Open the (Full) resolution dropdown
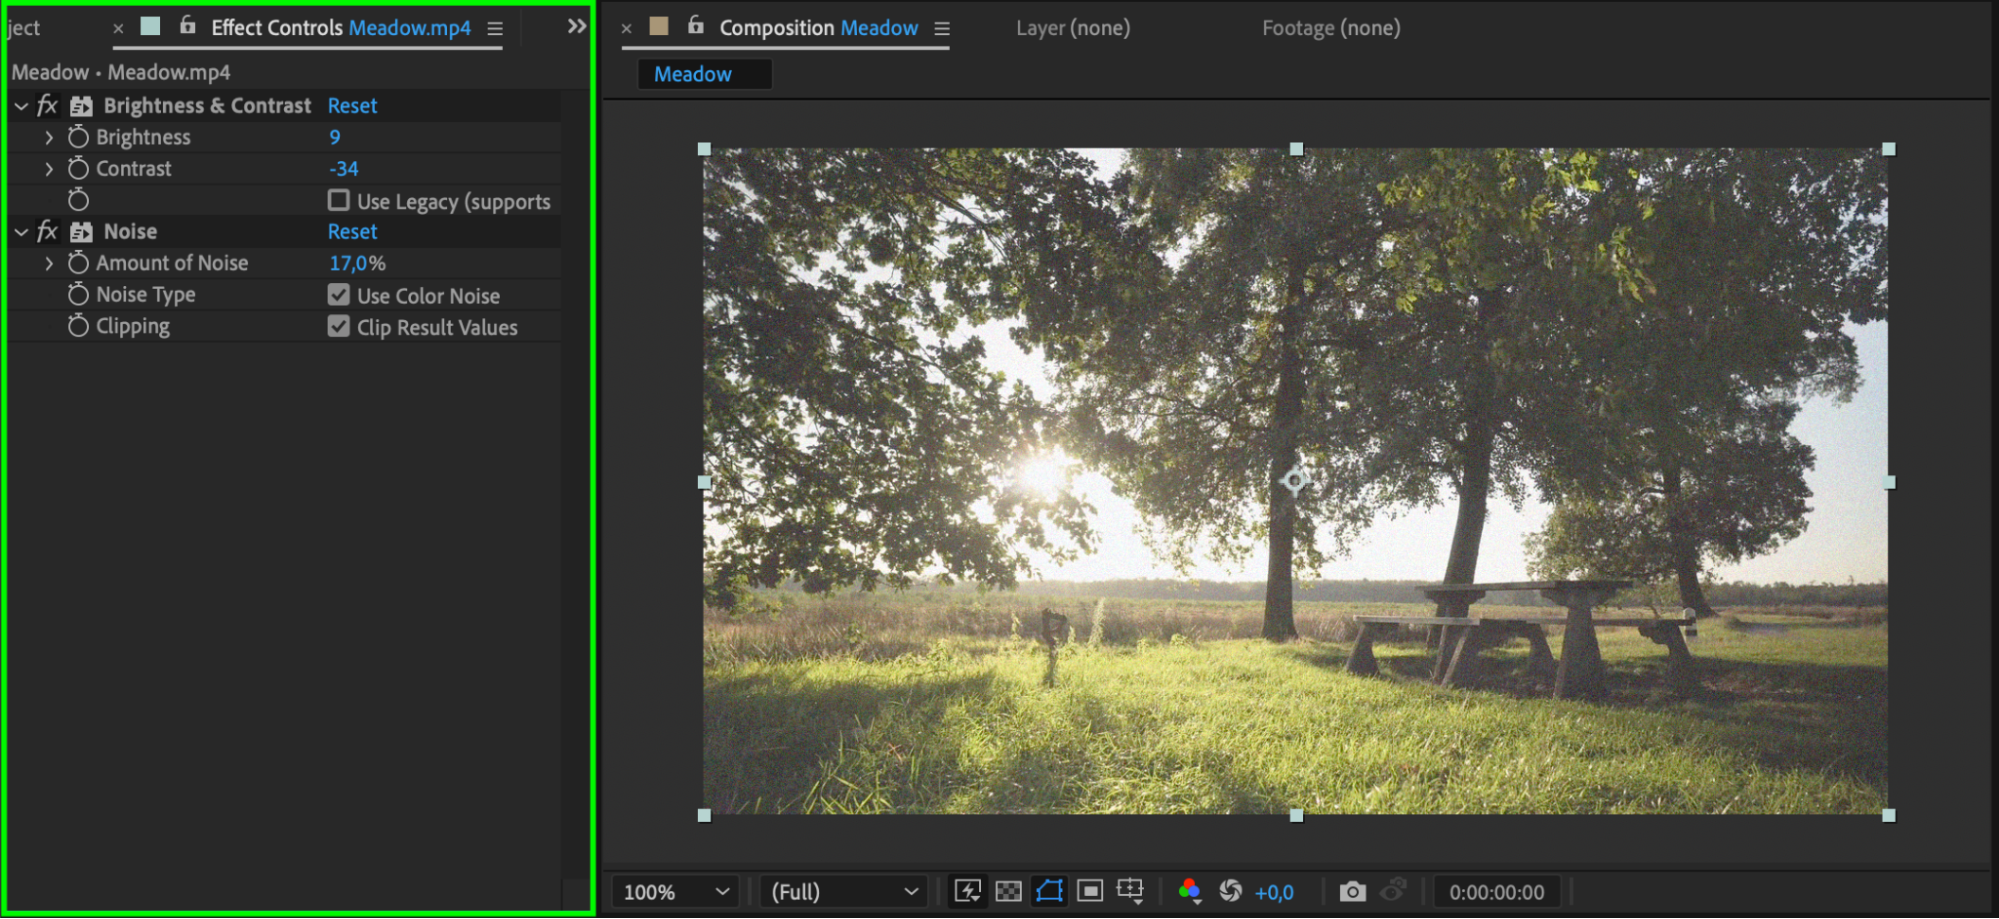The width and height of the screenshot is (1999, 919). [843, 892]
